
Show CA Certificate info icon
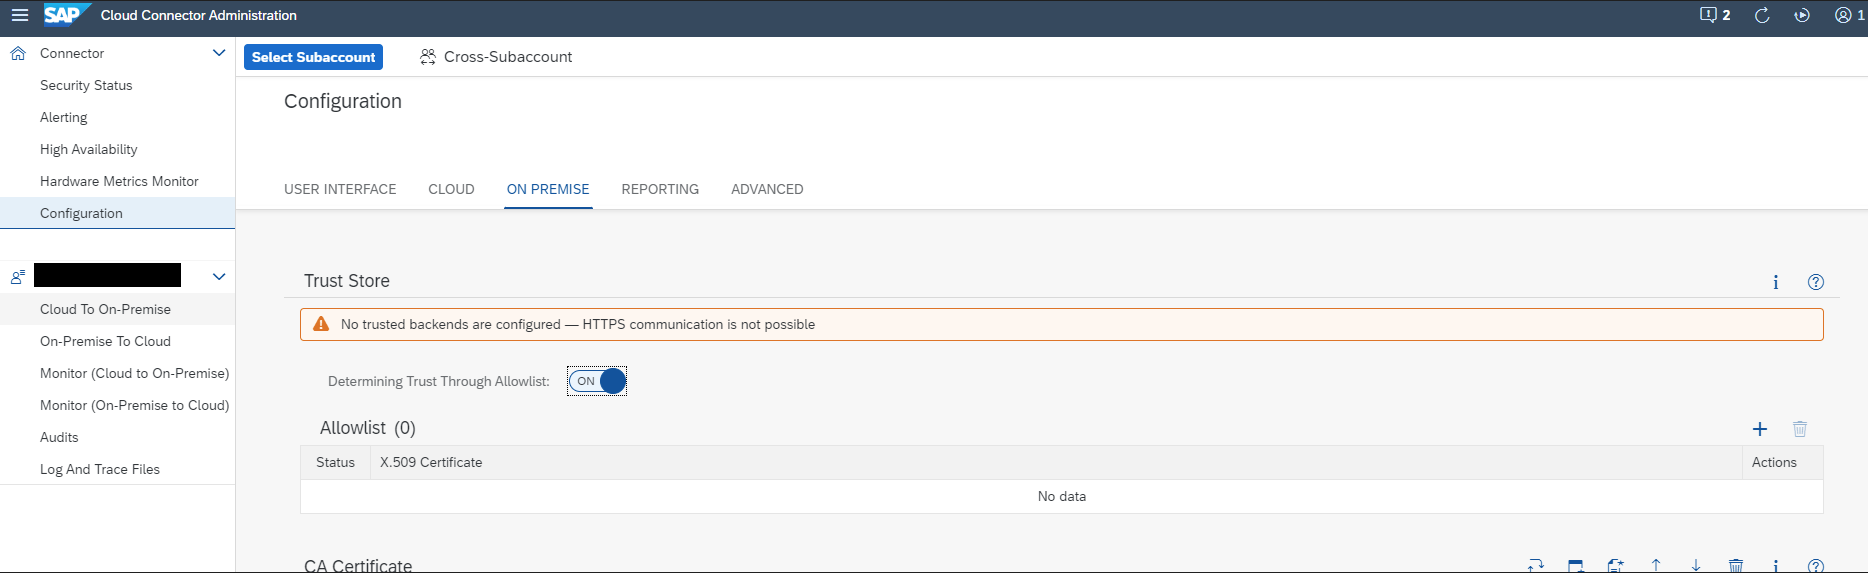tap(1776, 566)
